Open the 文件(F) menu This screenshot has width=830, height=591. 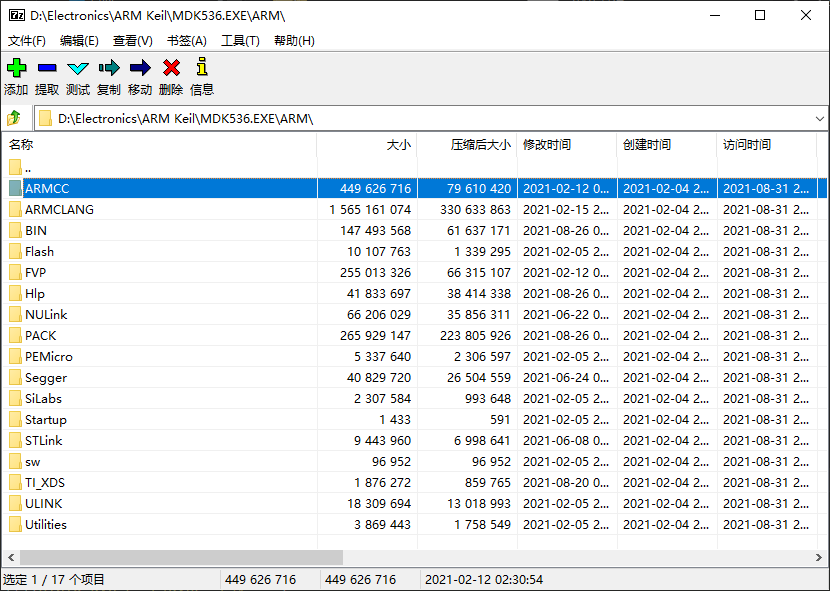[26, 41]
